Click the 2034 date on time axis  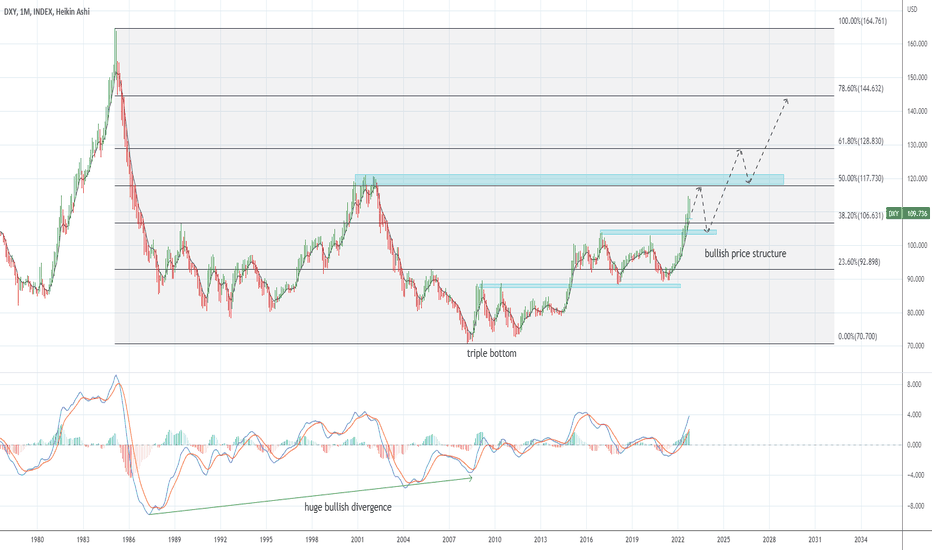click(x=861, y=540)
